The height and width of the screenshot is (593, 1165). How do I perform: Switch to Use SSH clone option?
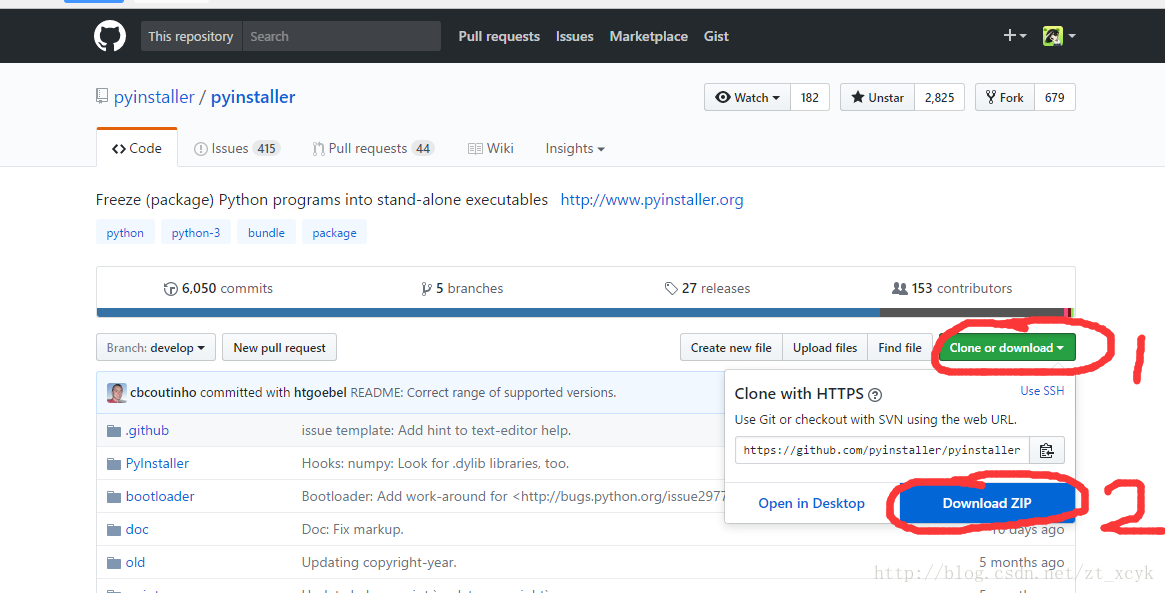click(1042, 391)
